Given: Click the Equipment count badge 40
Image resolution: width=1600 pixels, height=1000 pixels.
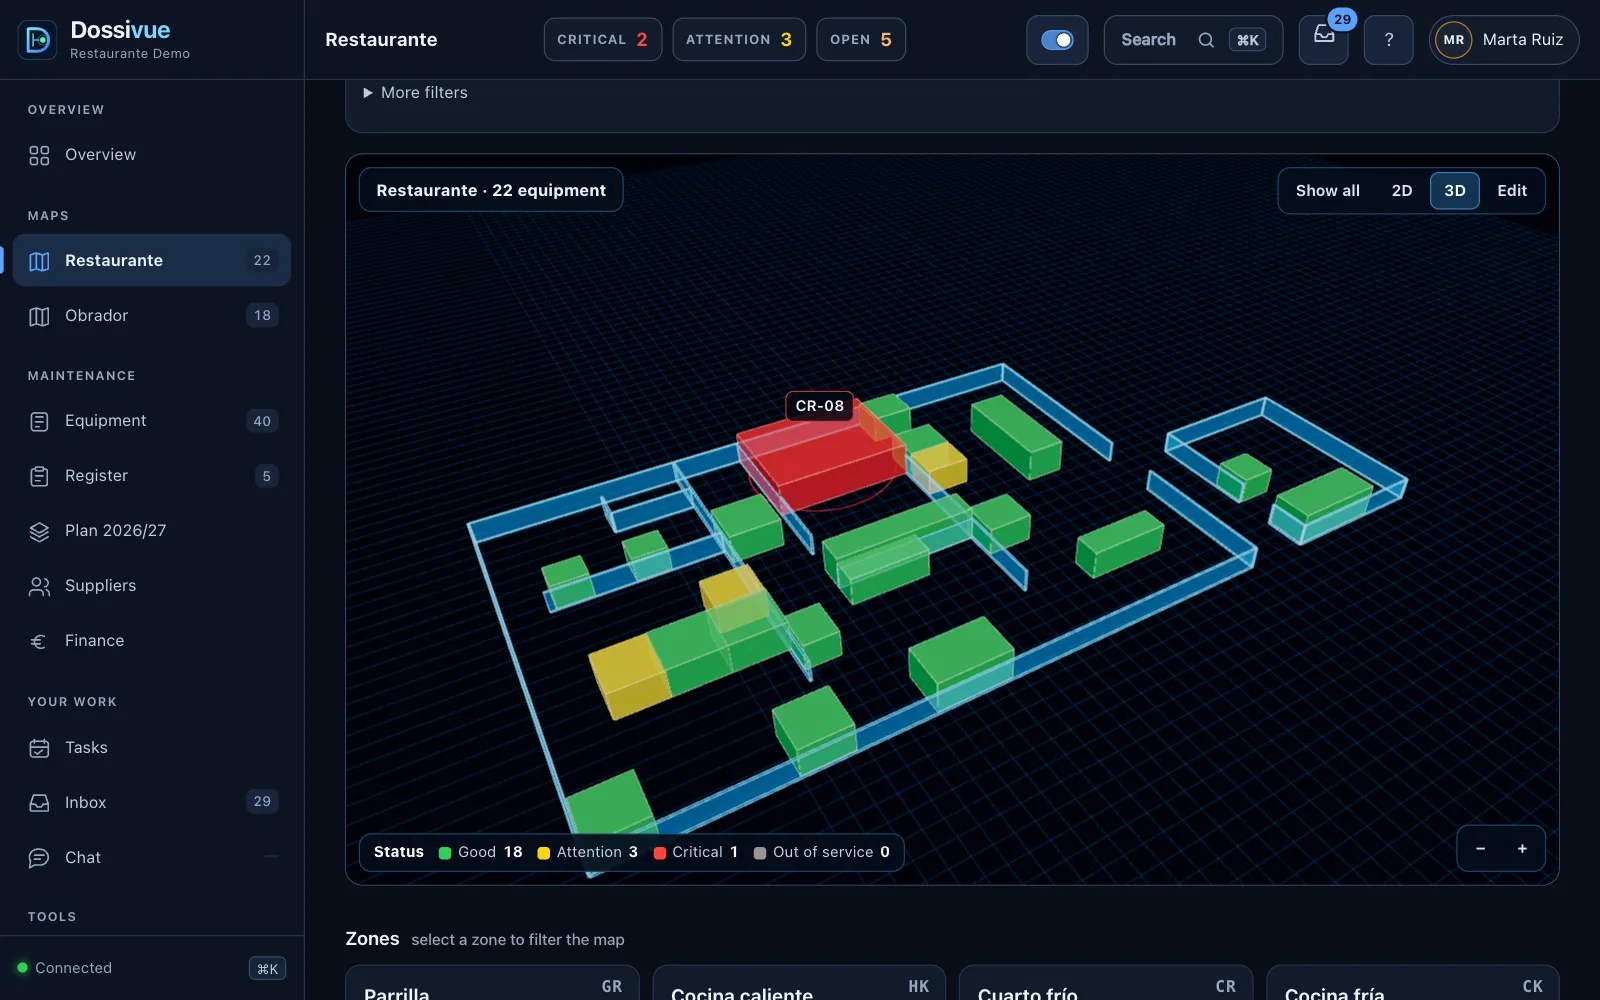Looking at the screenshot, I should [x=262, y=421].
